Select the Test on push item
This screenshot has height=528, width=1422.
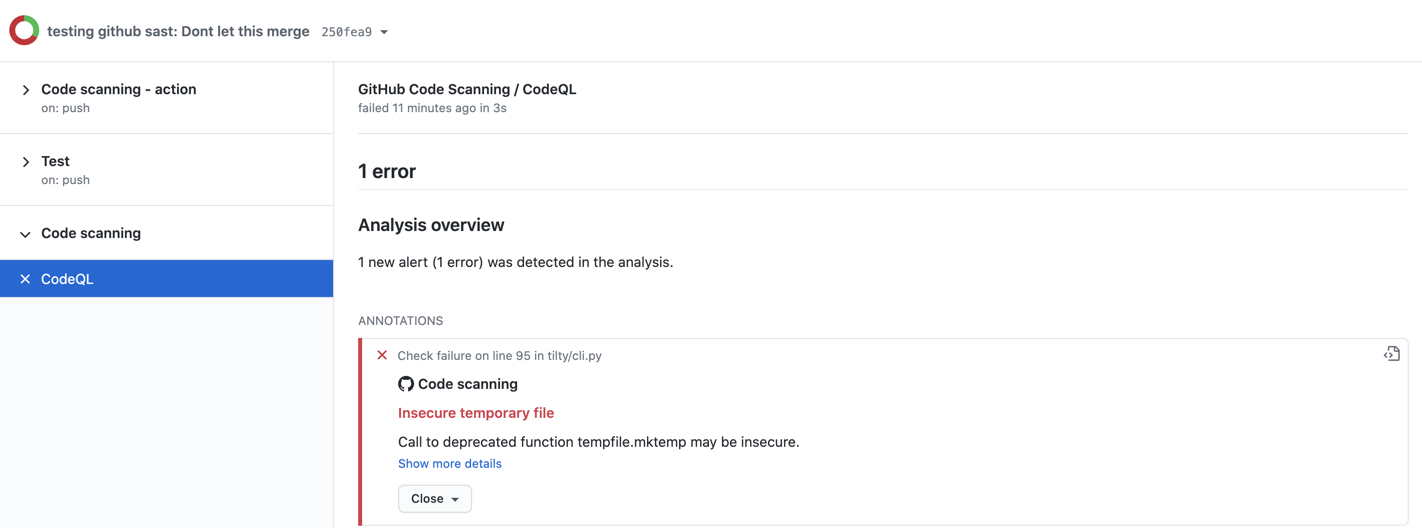click(x=166, y=170)
